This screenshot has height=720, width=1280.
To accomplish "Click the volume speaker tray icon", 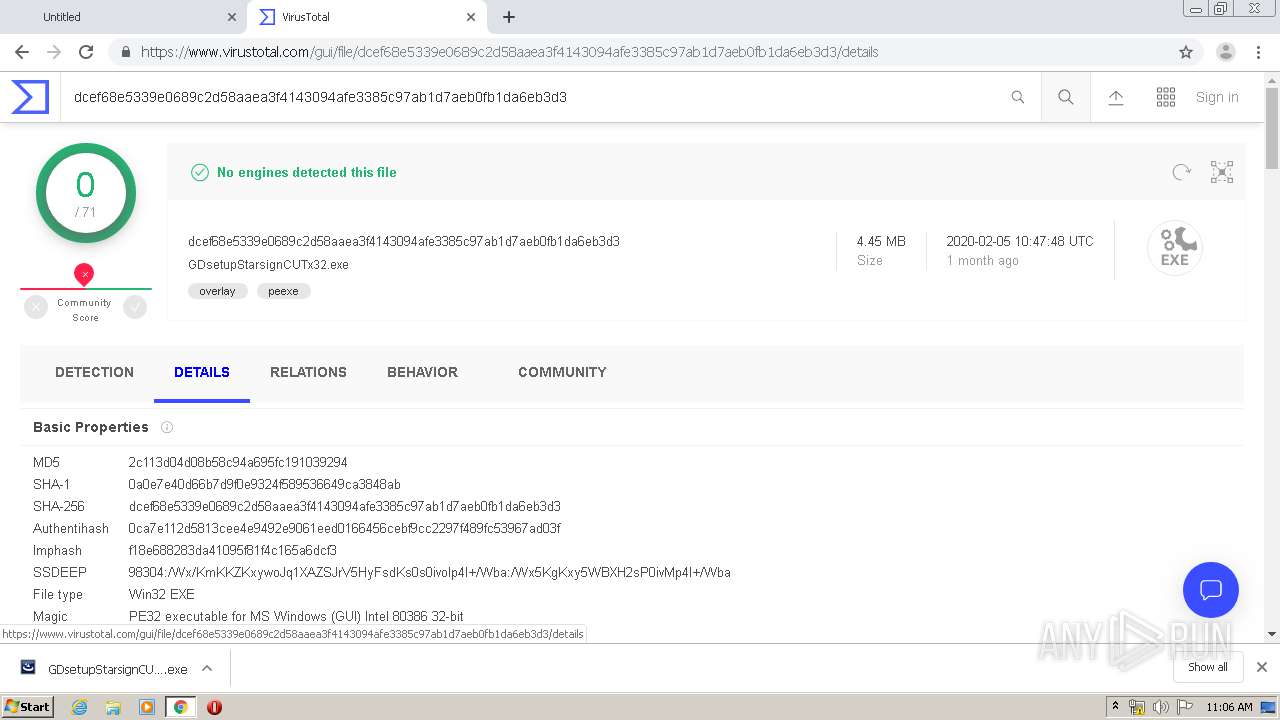I will (1161, 707).
